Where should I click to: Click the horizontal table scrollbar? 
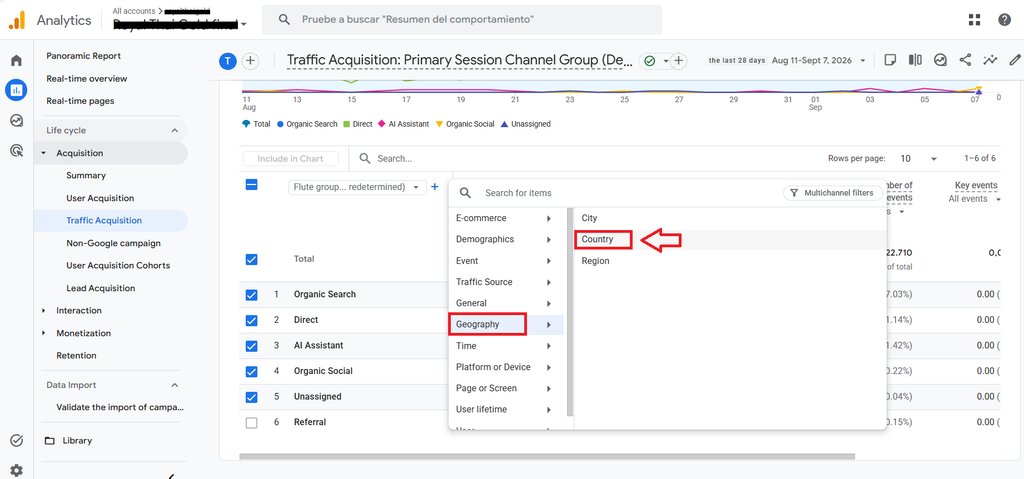(547, 457)
